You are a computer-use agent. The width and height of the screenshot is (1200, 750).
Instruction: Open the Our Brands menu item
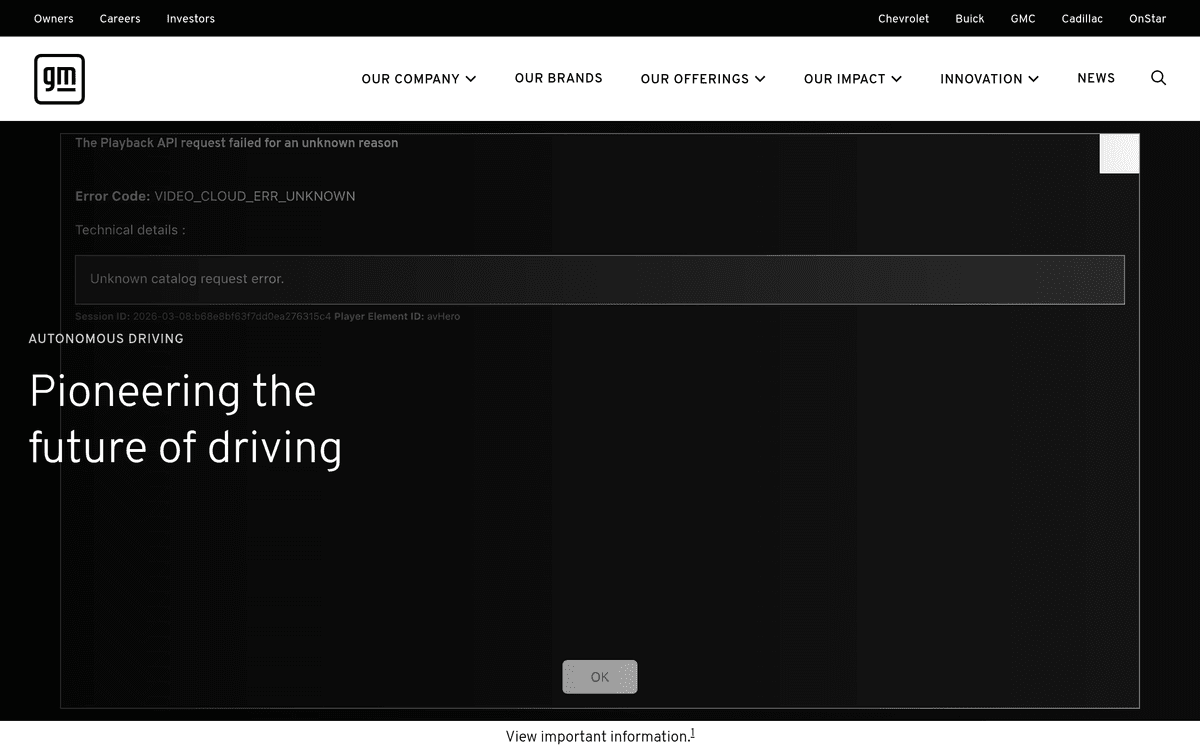[558, 78]
